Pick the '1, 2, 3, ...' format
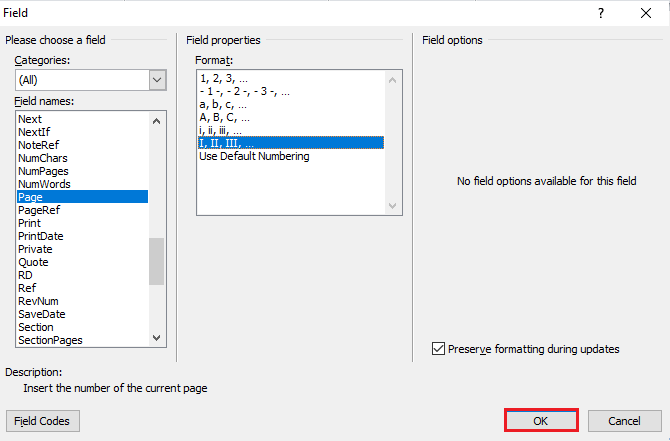Screen dimensions: 670x441 [x=224, y=78]
